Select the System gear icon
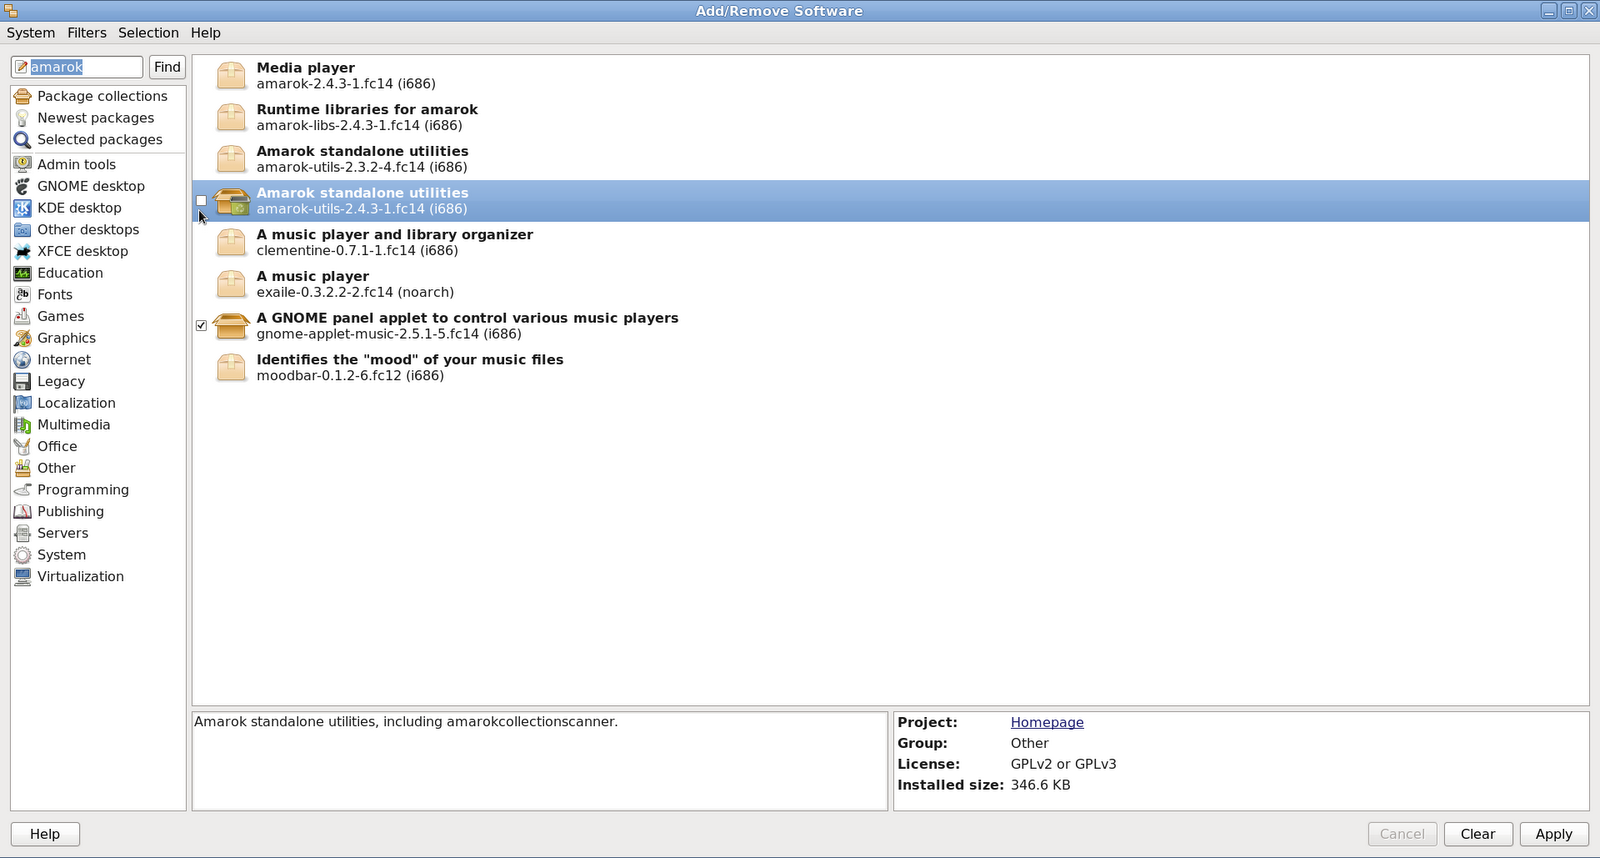Image resolution: width=1600 pixels, height=858 pixels. click(22, 554)
